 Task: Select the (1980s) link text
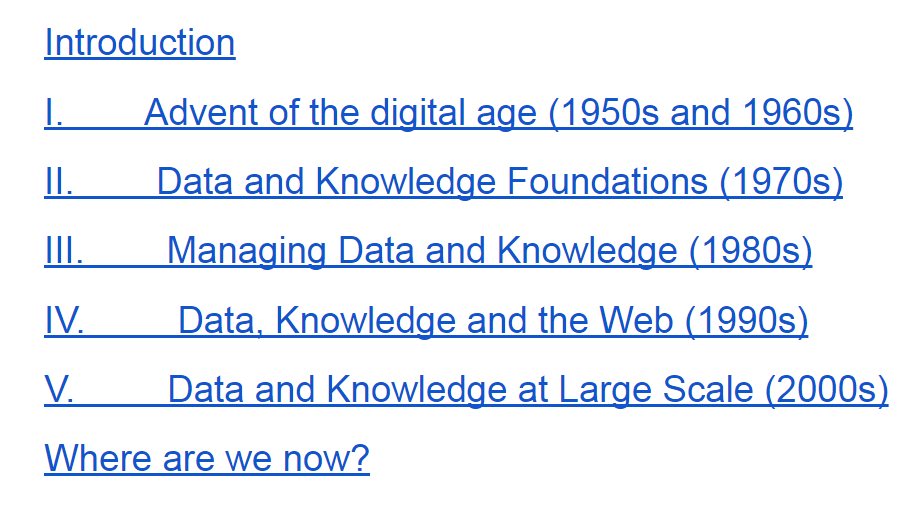[x=750, y=251]
